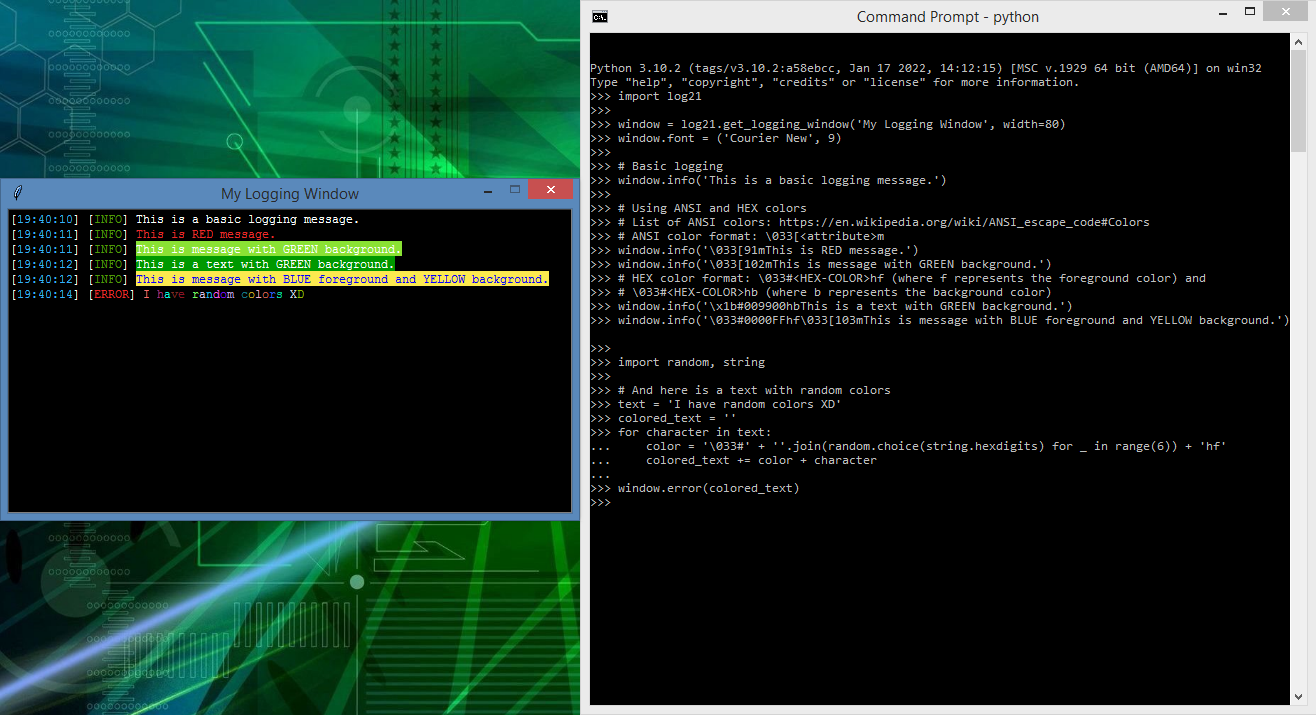
Task: Click the scroll up arrow in Command Prompt
Action: point(1298,42)
